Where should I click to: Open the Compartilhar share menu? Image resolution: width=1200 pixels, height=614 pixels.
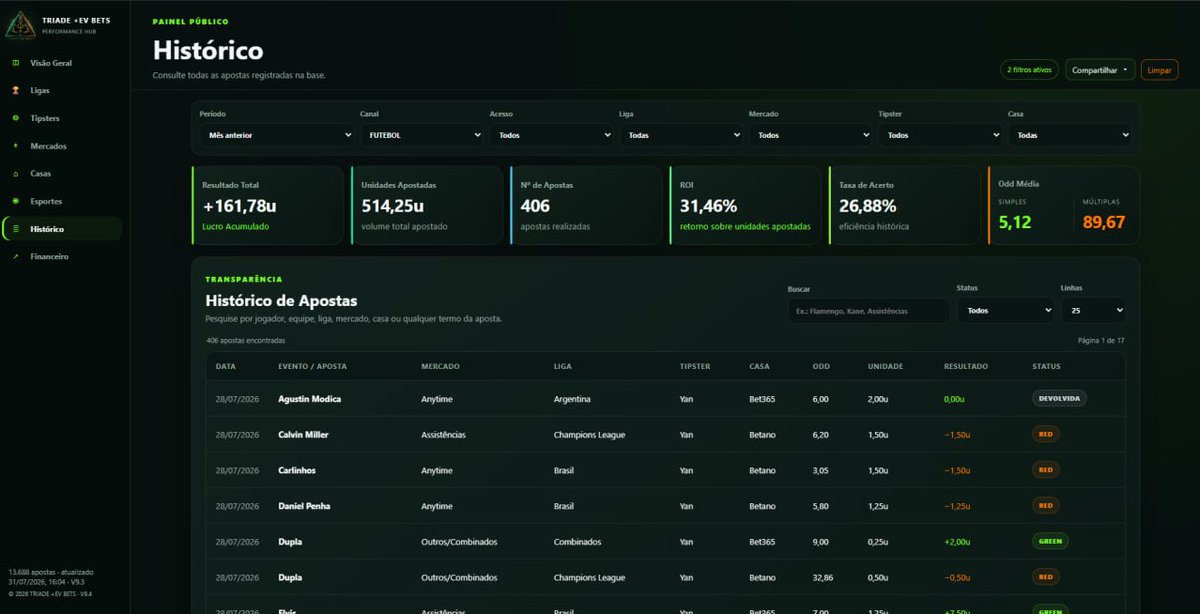[1100, 70]
